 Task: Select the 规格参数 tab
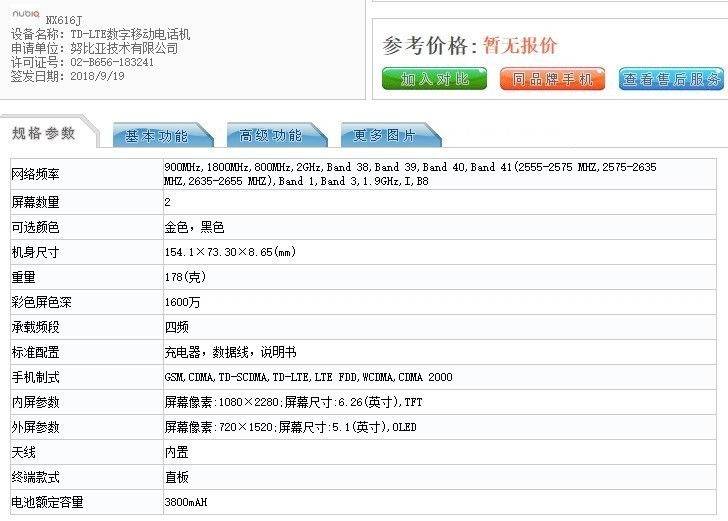coord(44,133)
